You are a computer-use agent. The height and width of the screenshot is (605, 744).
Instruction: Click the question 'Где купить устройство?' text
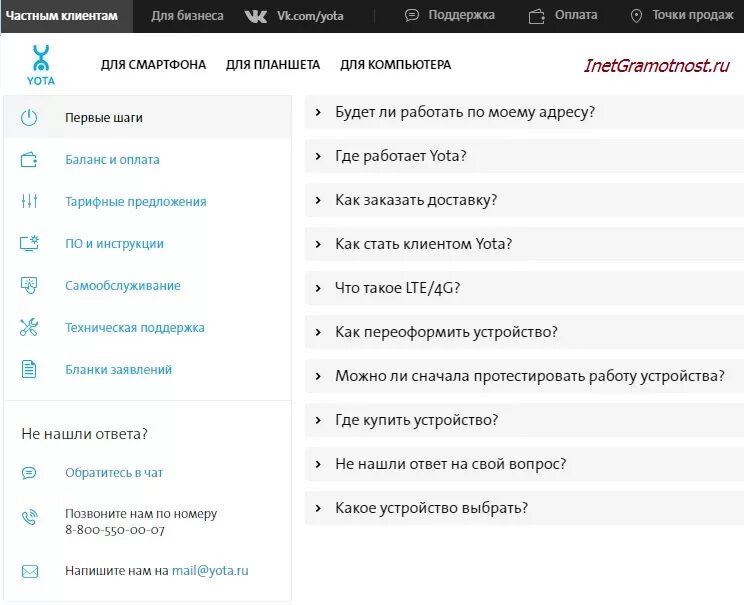[417, 420]
